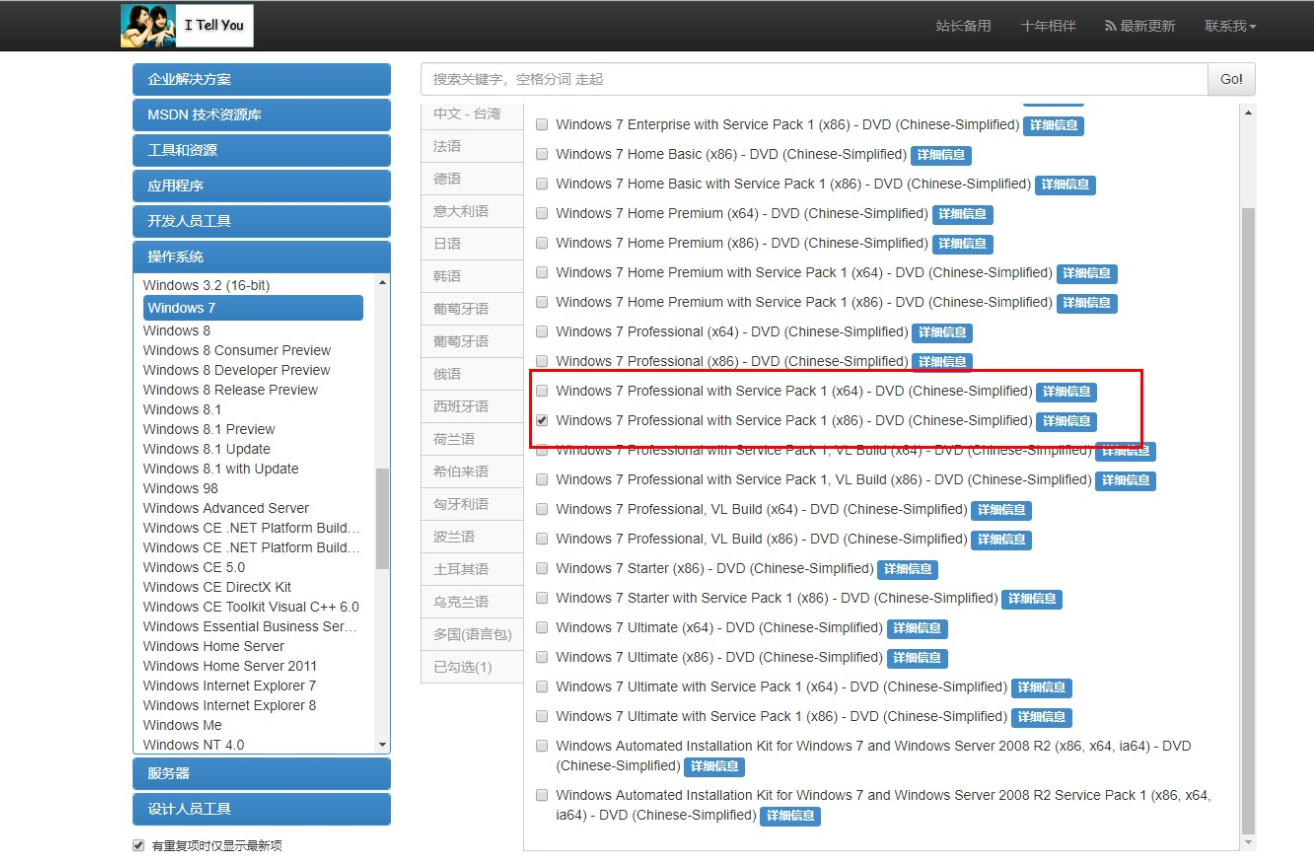
Task: Expand the 应用程序 panel
Action: 262,186
